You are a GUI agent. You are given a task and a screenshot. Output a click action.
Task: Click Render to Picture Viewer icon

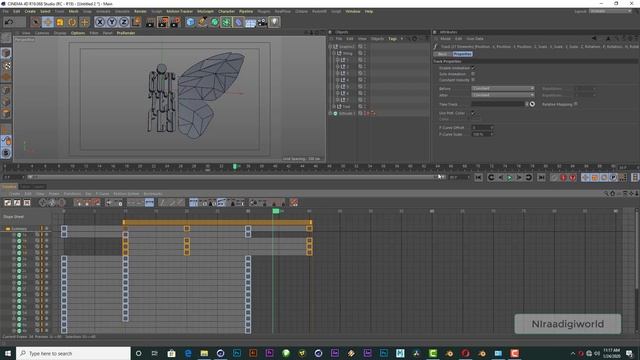[x=162, y=22]
